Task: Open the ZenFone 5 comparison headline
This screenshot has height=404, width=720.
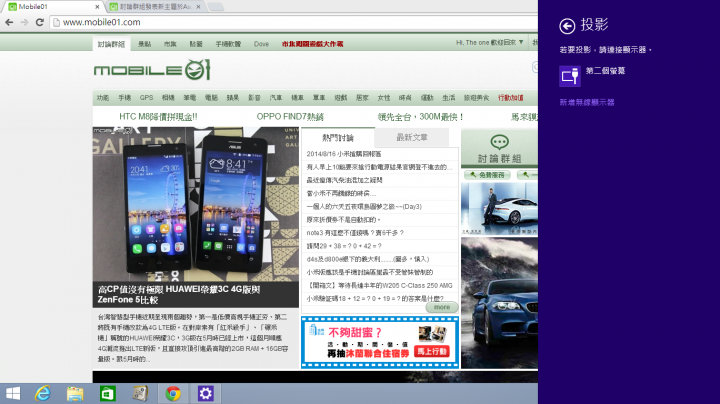Action: click(x=179, y=294)
